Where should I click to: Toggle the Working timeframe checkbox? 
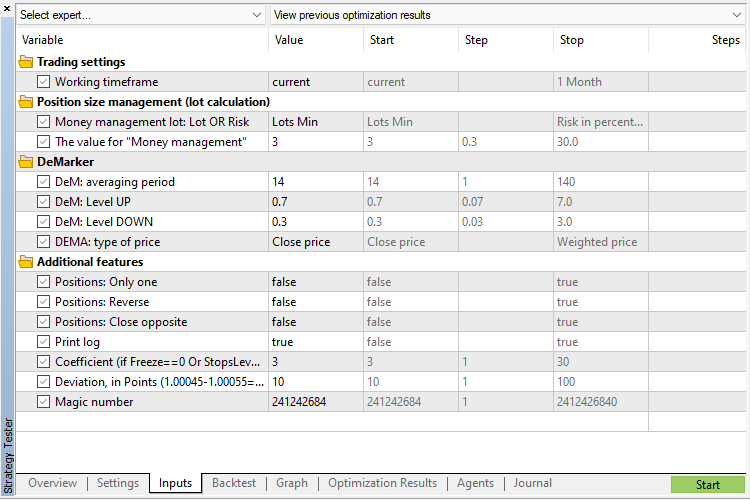(x=43, y=82)
